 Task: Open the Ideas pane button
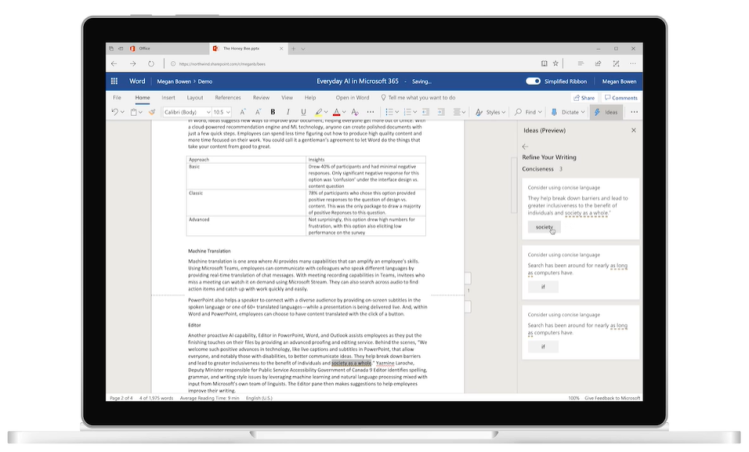point(606,112)
